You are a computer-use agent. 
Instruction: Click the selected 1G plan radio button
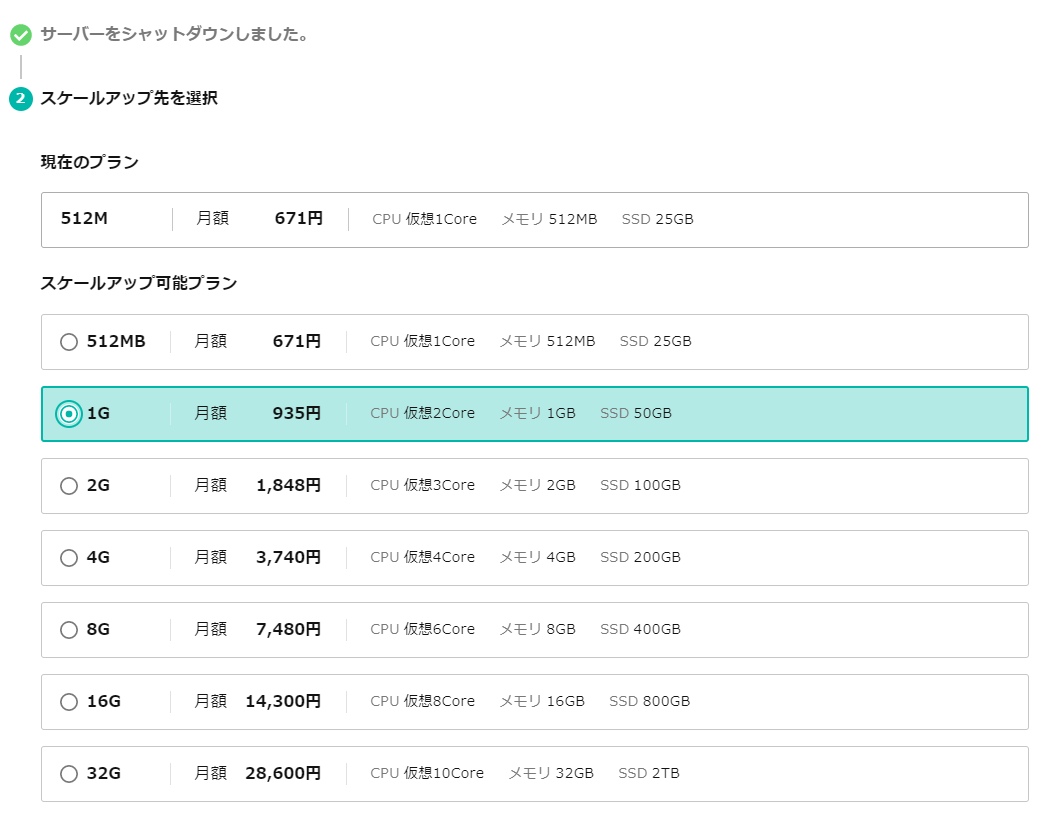pos(69,414)
